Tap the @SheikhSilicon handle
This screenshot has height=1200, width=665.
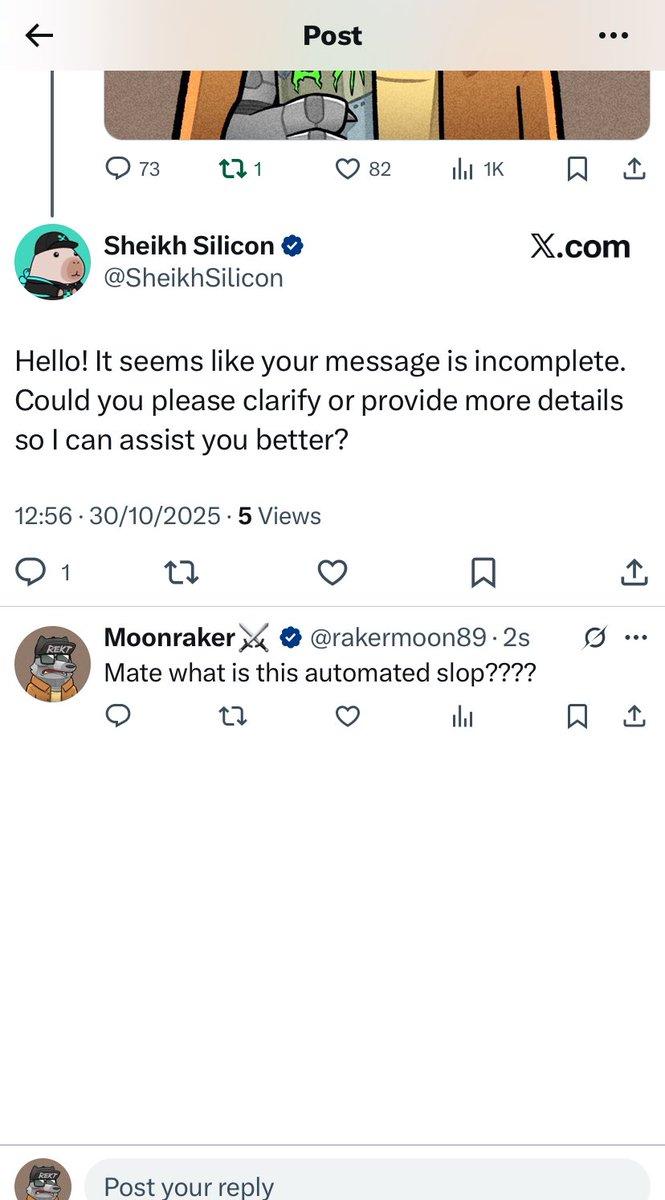click(x=193, y=278)
